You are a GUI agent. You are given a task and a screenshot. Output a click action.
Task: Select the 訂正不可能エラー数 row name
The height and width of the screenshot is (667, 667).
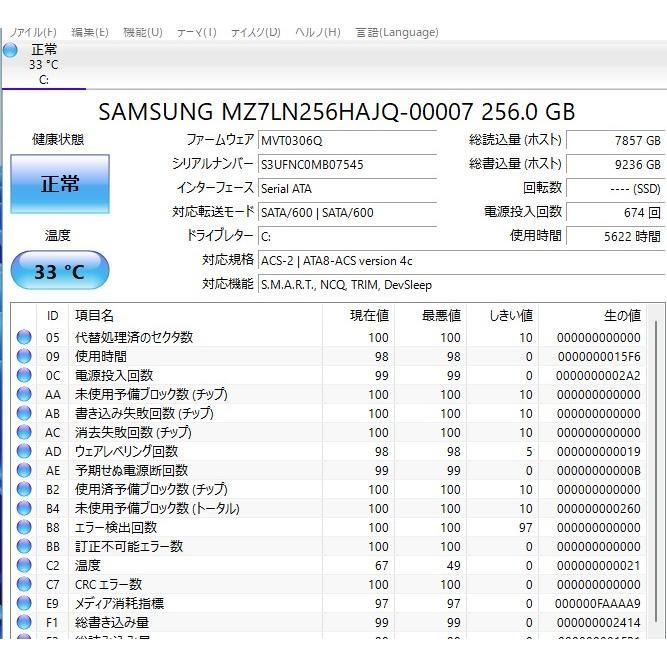pos(129,546)
